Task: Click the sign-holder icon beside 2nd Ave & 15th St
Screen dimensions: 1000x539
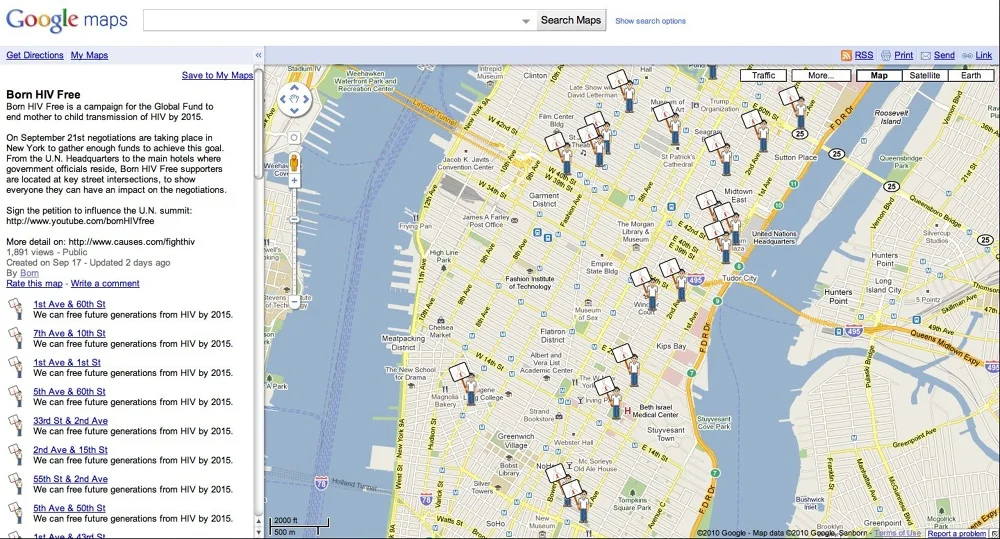Action: tap(15, 455)
